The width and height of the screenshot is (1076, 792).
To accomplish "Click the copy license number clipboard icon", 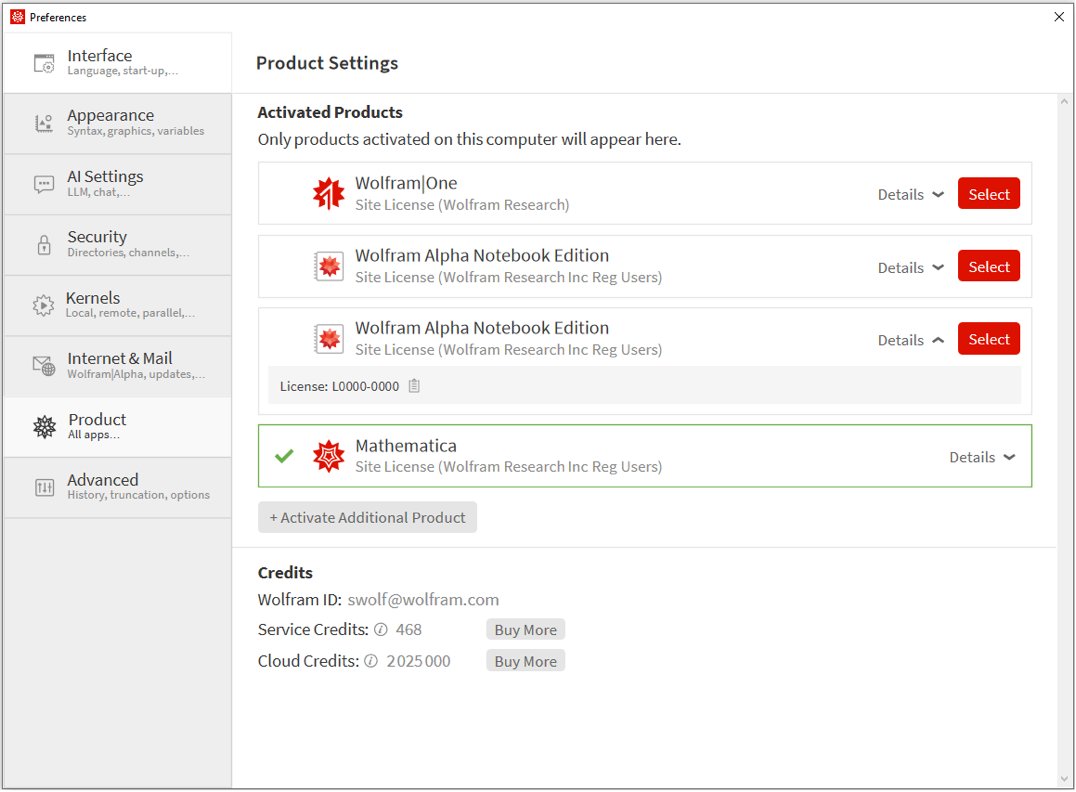I will 414,386.
